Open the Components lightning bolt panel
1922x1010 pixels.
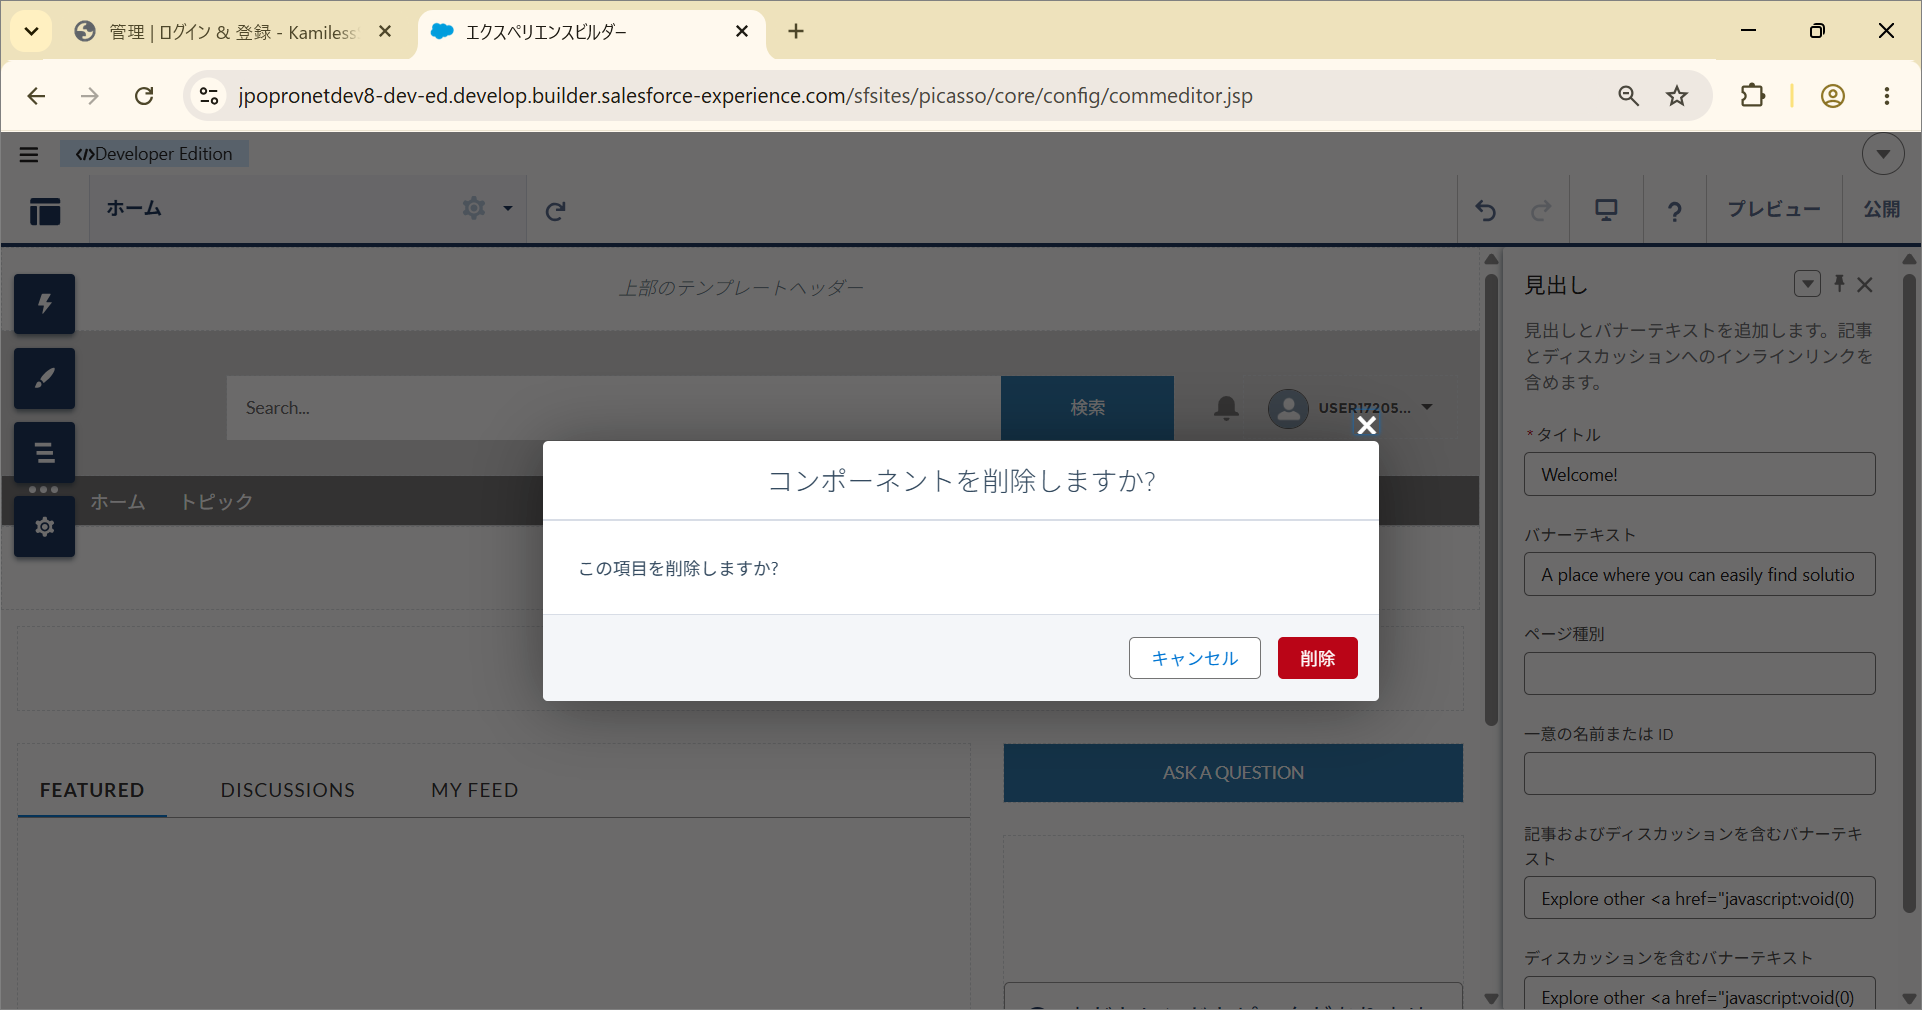point(44,304)
